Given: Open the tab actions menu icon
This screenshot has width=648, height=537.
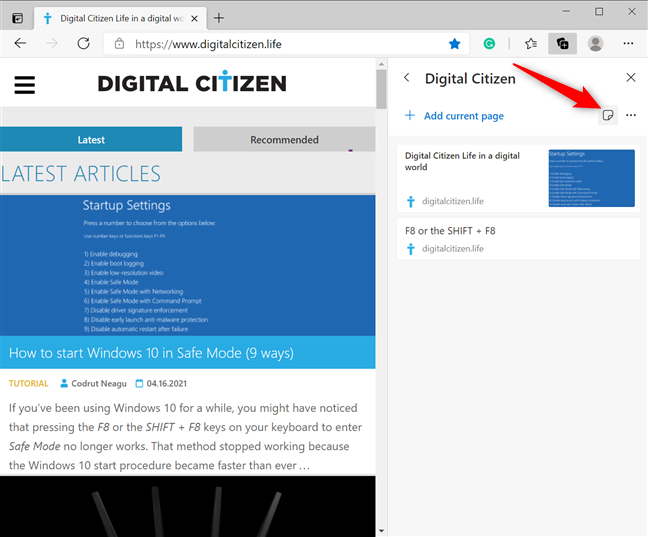Looking at the screenshot, I should (17, 18).
